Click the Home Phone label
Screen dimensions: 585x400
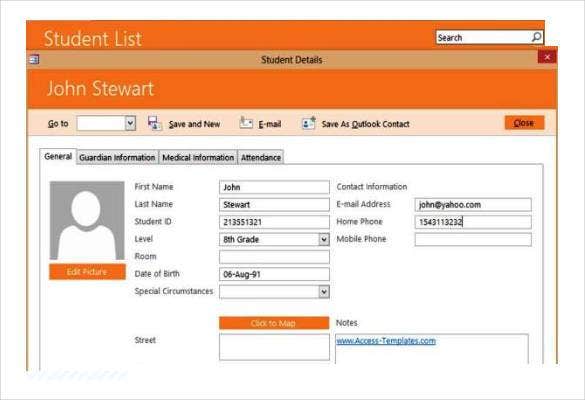tap(359, 222)
